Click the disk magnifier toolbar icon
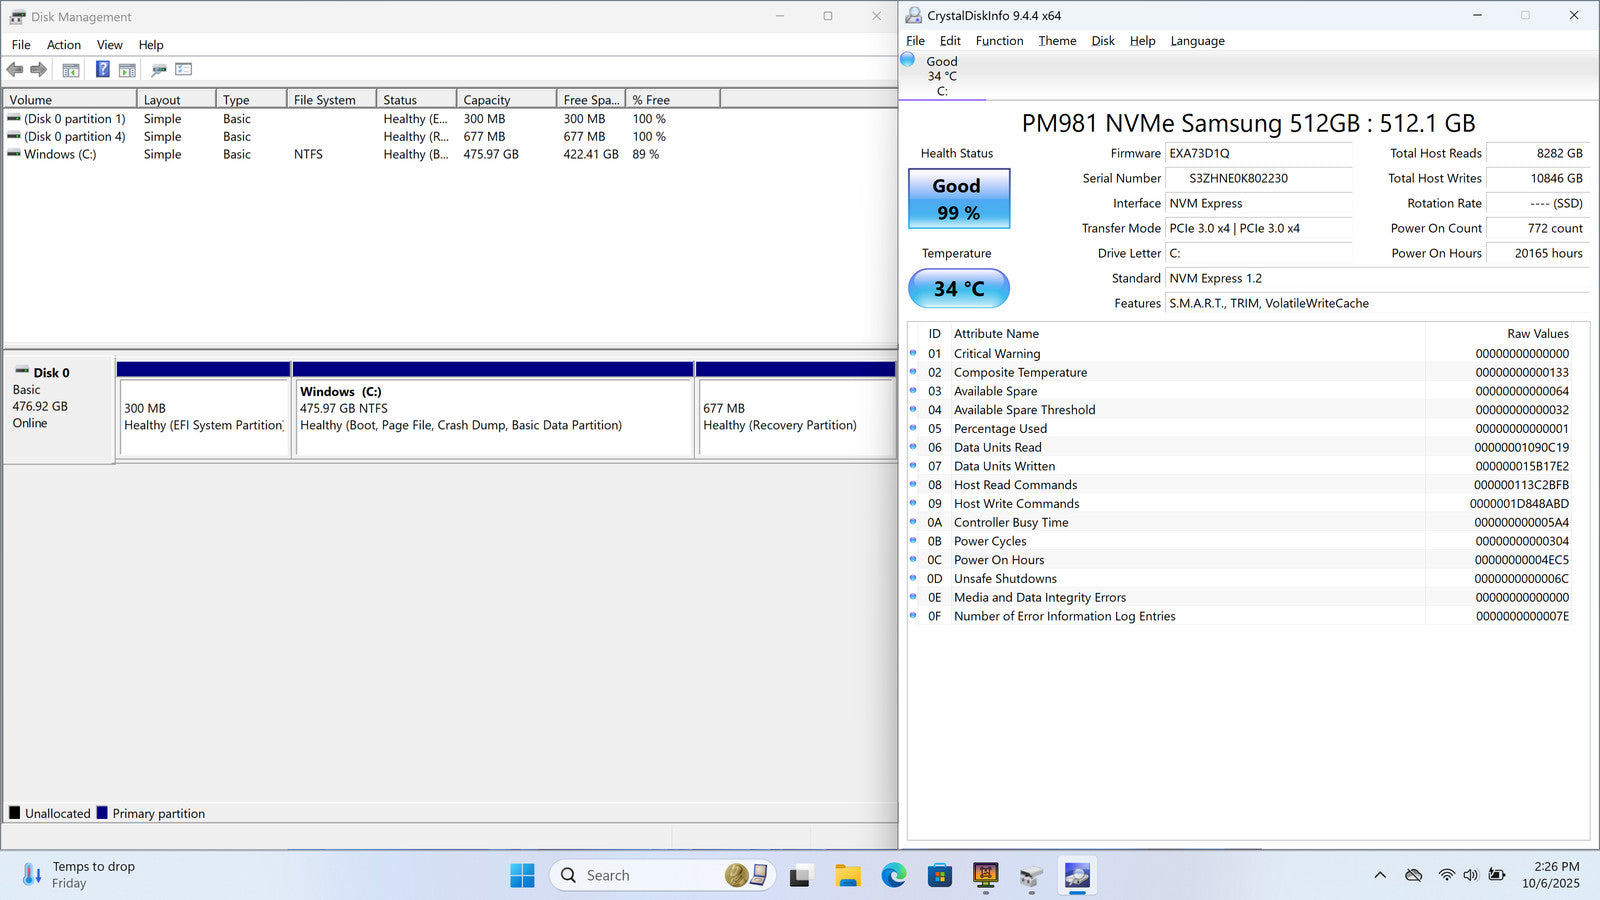The height and width of the screenshot is (900, 1600). coord(158,70)
